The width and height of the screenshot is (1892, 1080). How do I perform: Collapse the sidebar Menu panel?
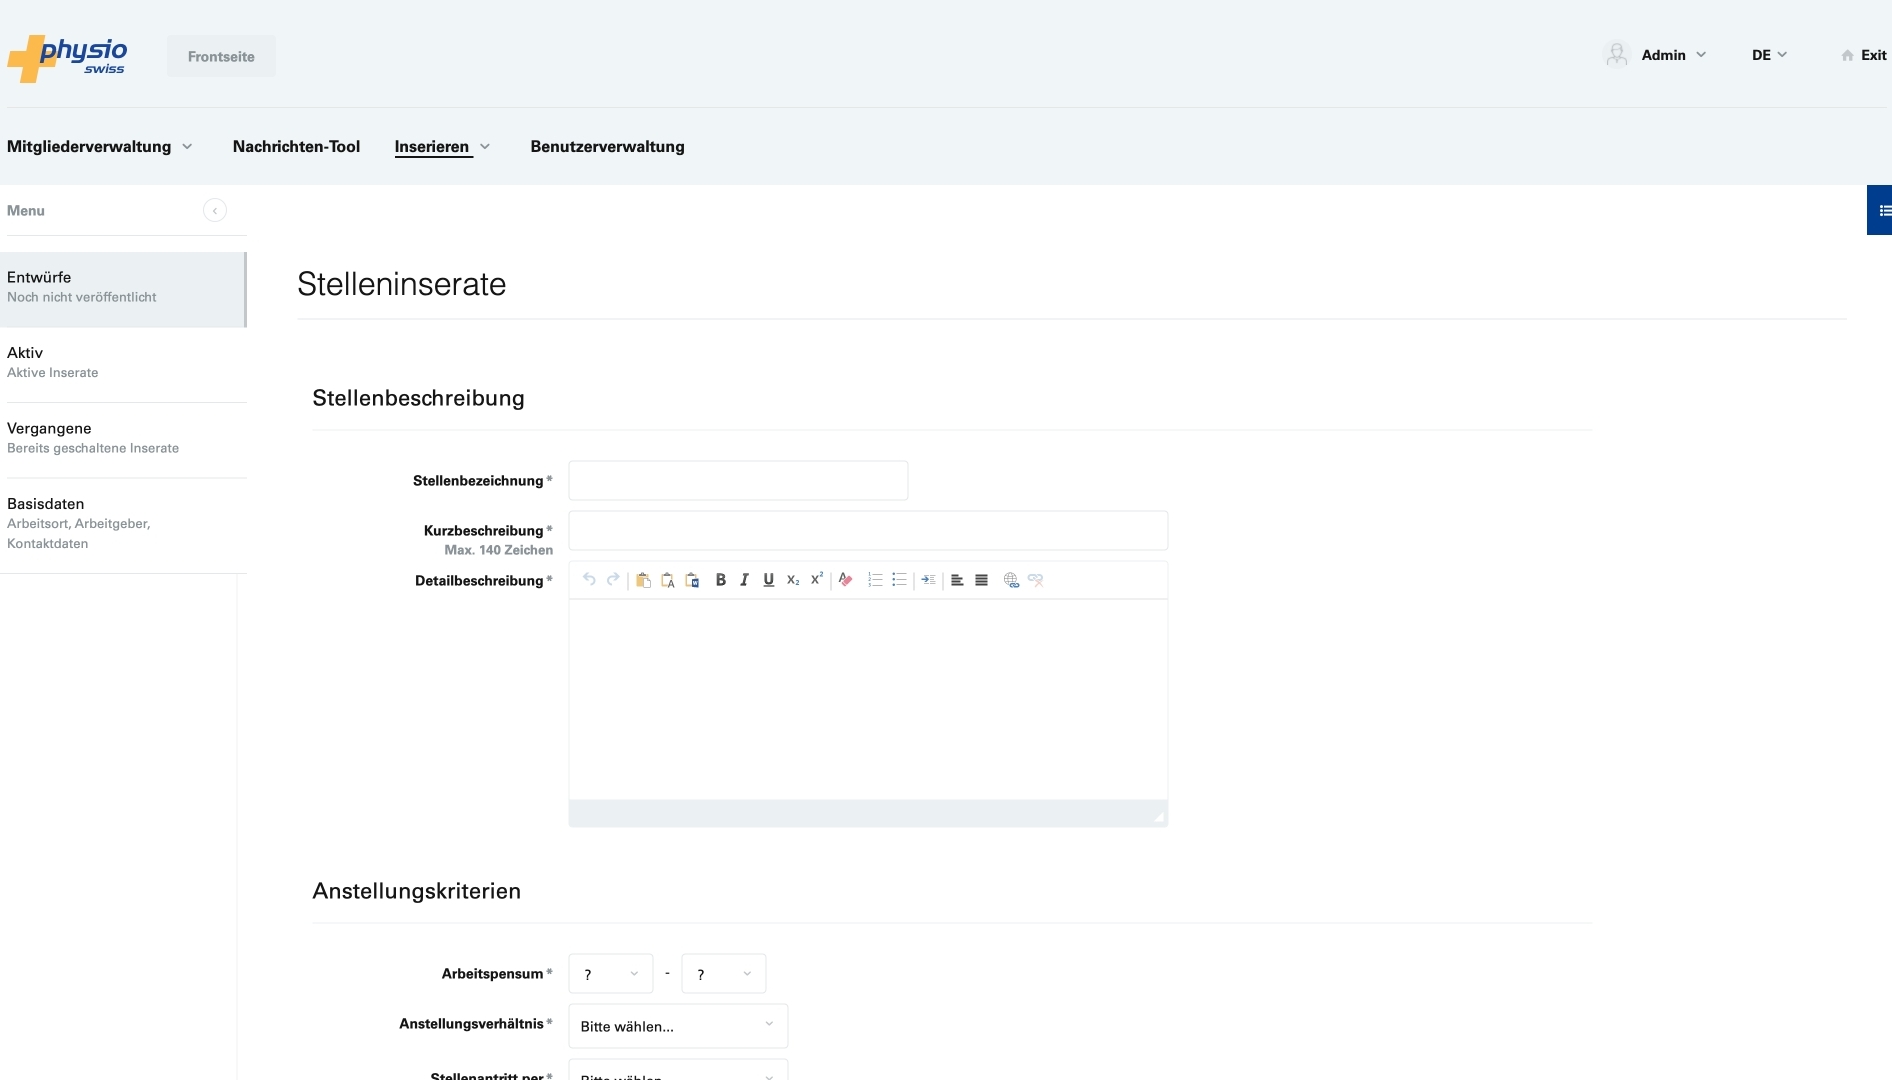coord(215,210)
